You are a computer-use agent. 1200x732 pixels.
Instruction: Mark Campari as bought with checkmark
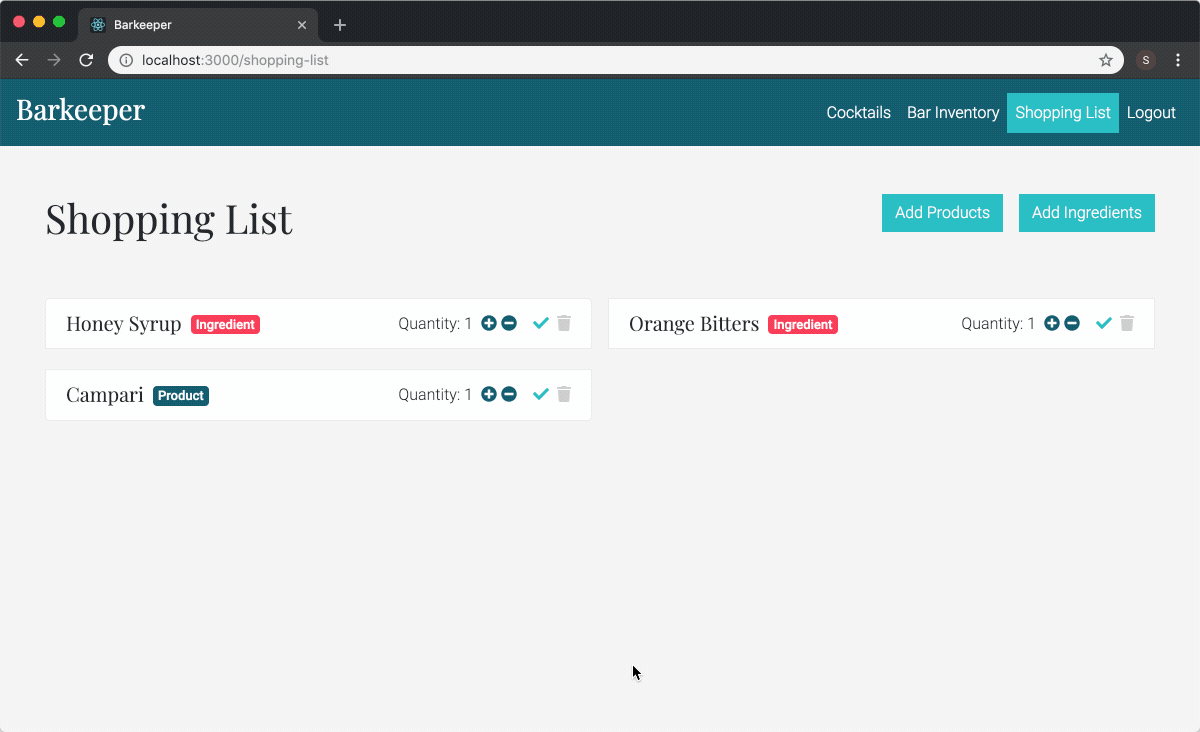tap(541, 394)
